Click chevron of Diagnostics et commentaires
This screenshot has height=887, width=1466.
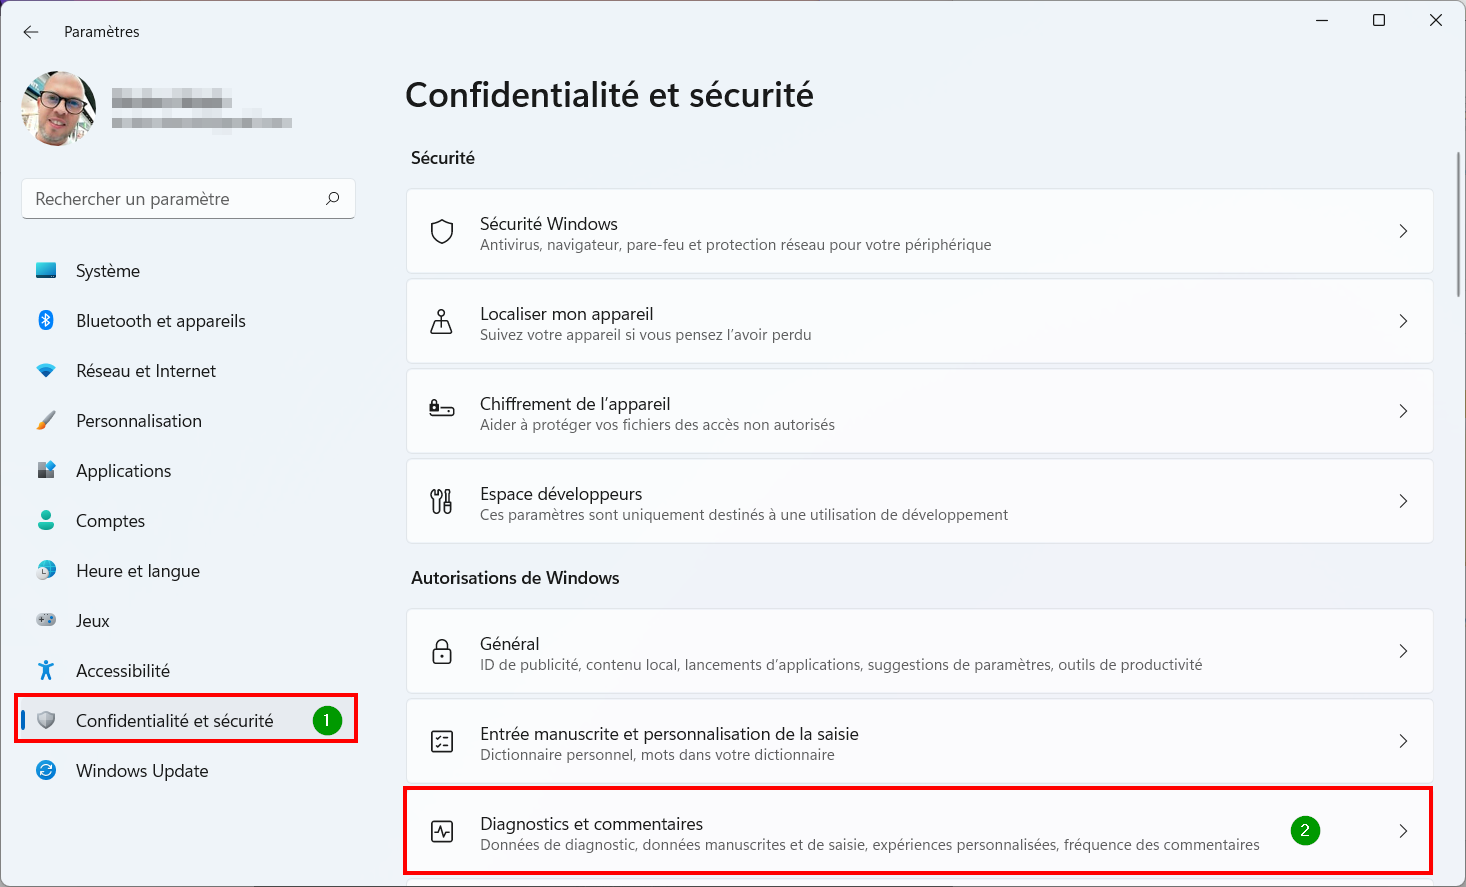tap(1403, 831)
